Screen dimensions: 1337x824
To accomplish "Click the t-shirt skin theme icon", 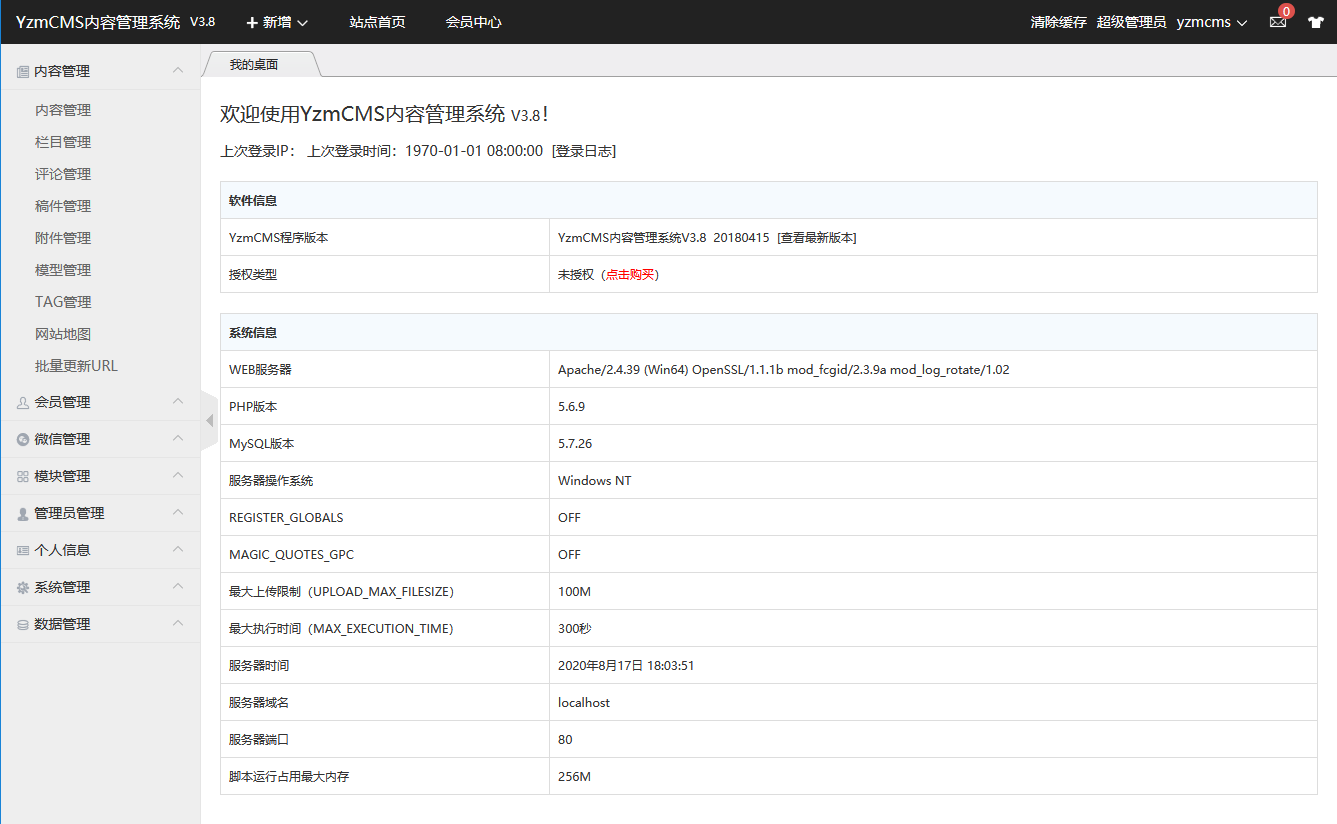I will 1315,22.
